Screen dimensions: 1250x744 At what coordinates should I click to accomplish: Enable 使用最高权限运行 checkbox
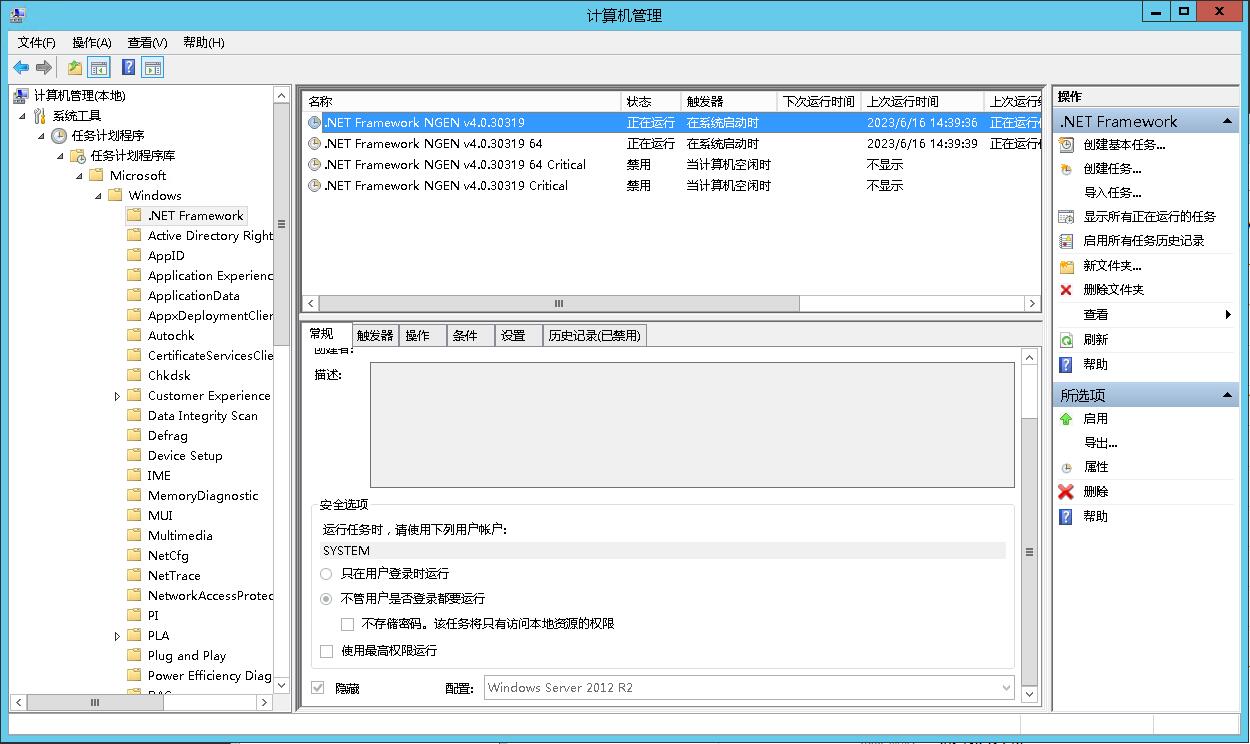tap(326, 651)
